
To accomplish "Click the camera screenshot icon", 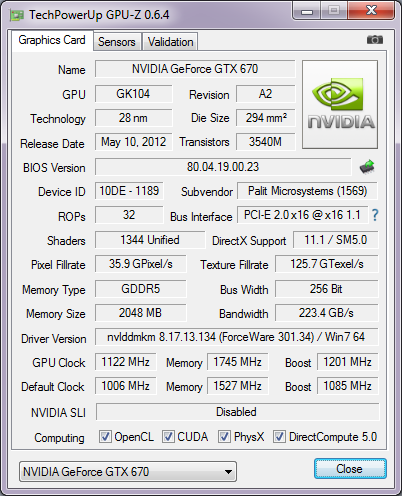I will [x=375, y=40].
